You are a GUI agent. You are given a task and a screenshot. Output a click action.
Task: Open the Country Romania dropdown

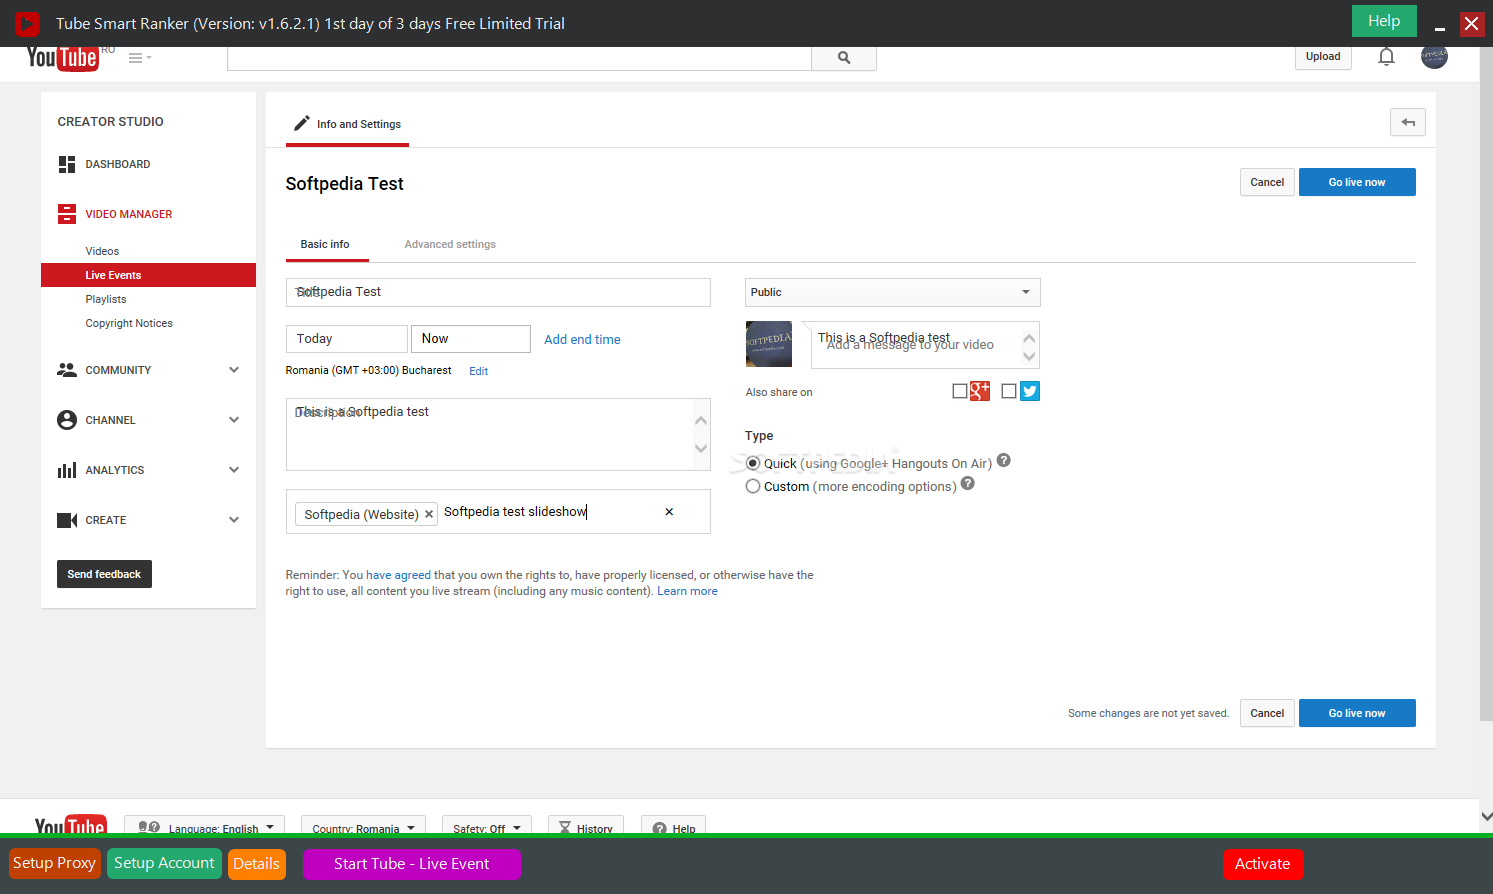[363, 826]
